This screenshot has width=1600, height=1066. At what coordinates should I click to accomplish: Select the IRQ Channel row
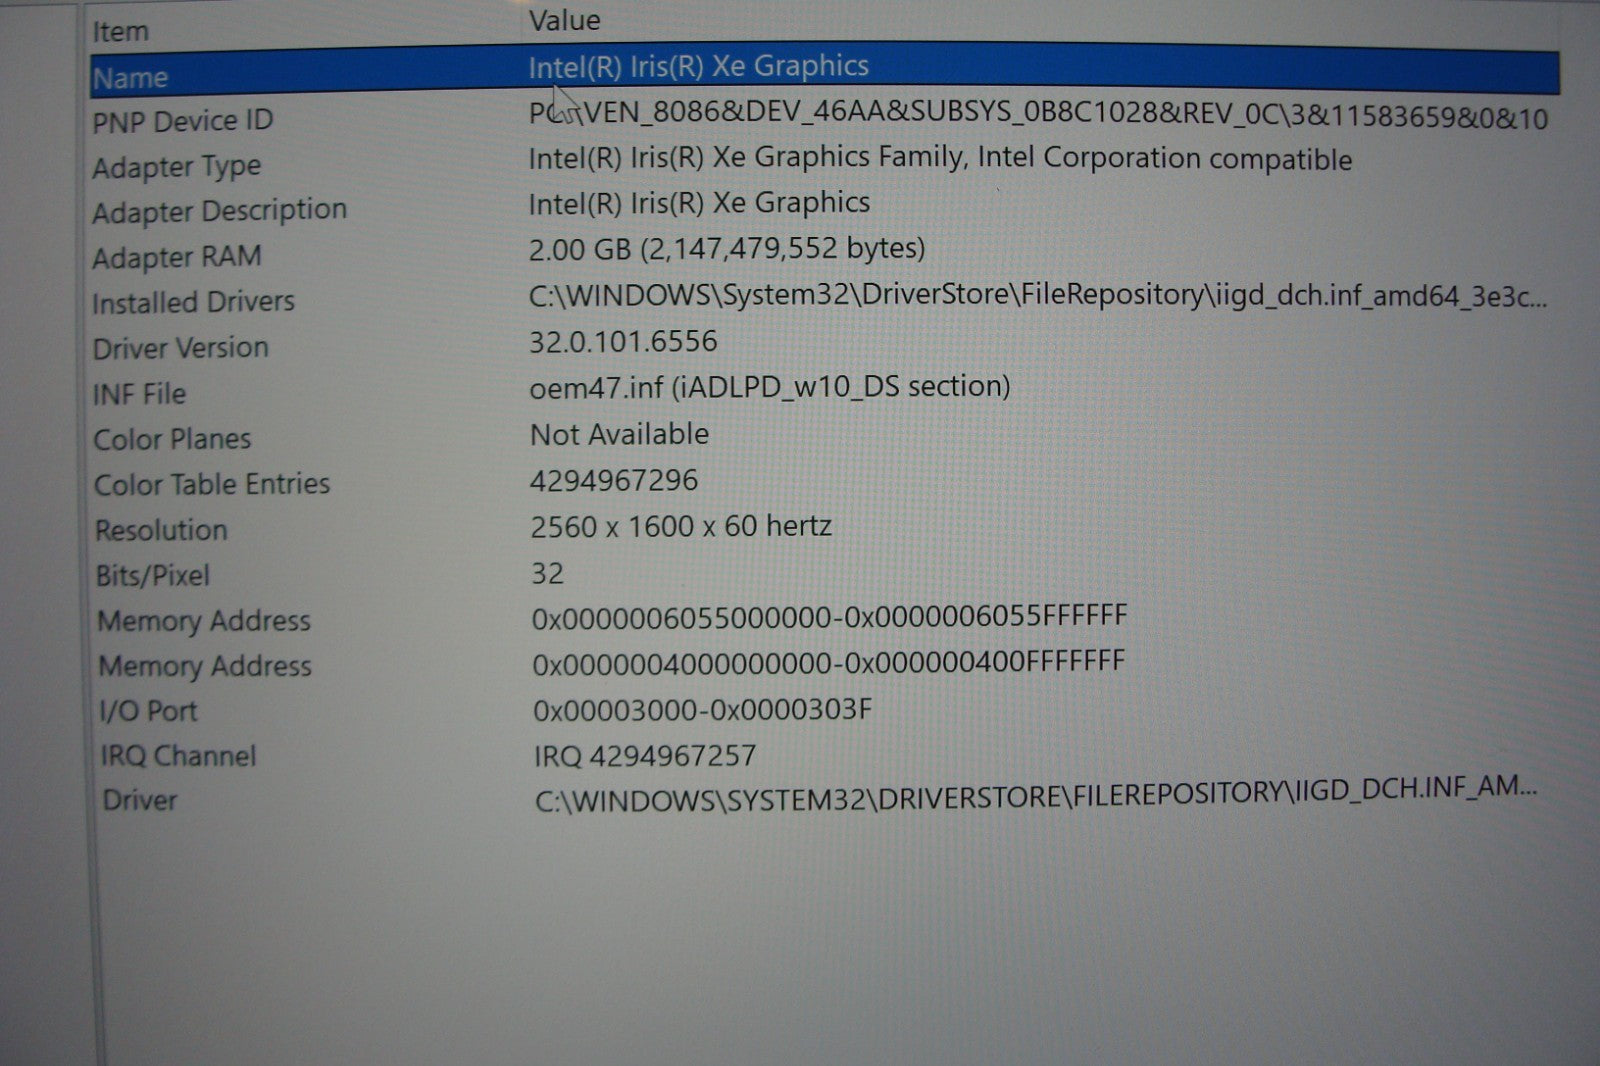click(178, 756)
